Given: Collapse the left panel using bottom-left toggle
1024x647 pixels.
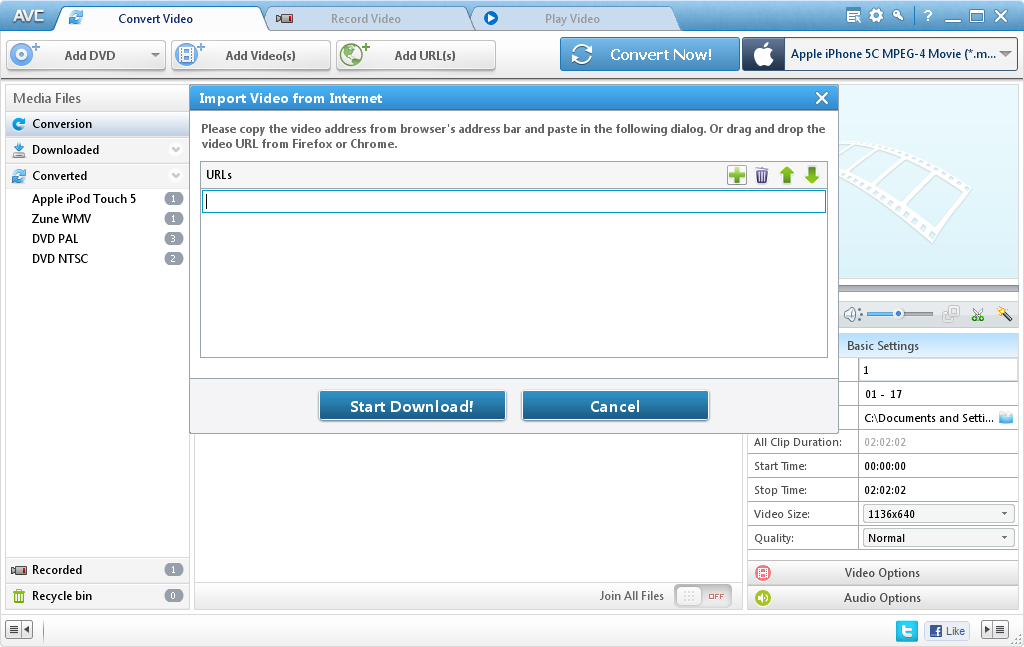Looking at the screenshot, I should click(x=19, y=630).
